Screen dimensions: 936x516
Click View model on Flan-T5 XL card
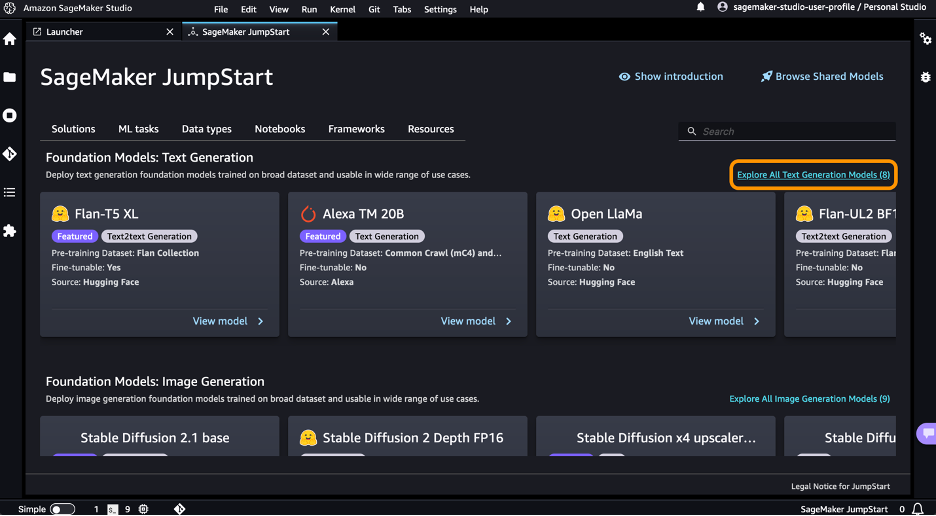tap(220, 321)
